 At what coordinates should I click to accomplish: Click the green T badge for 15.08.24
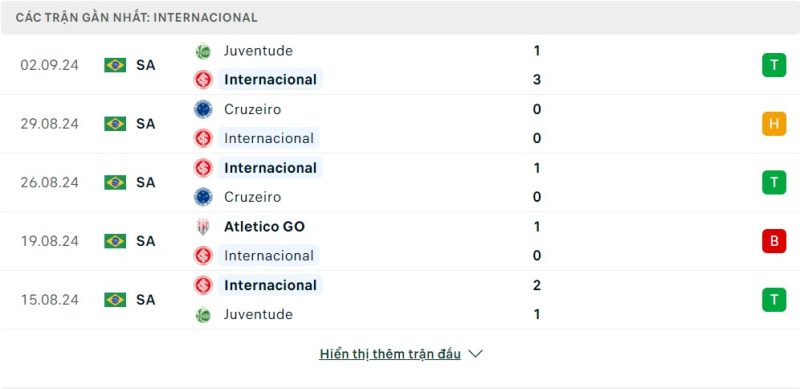774,300
